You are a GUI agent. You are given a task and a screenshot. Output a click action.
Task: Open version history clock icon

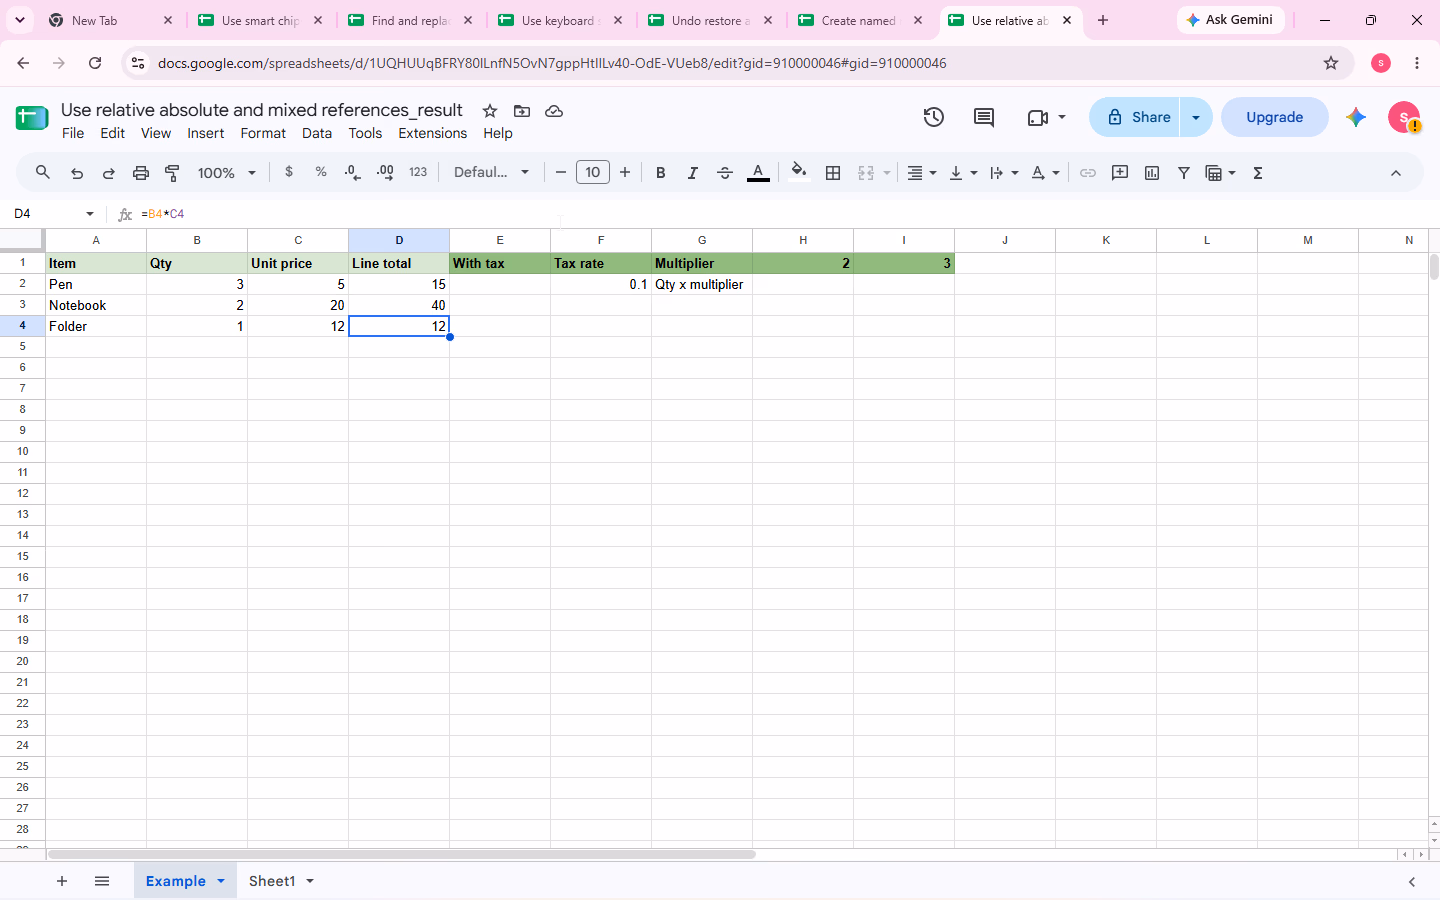934,117
